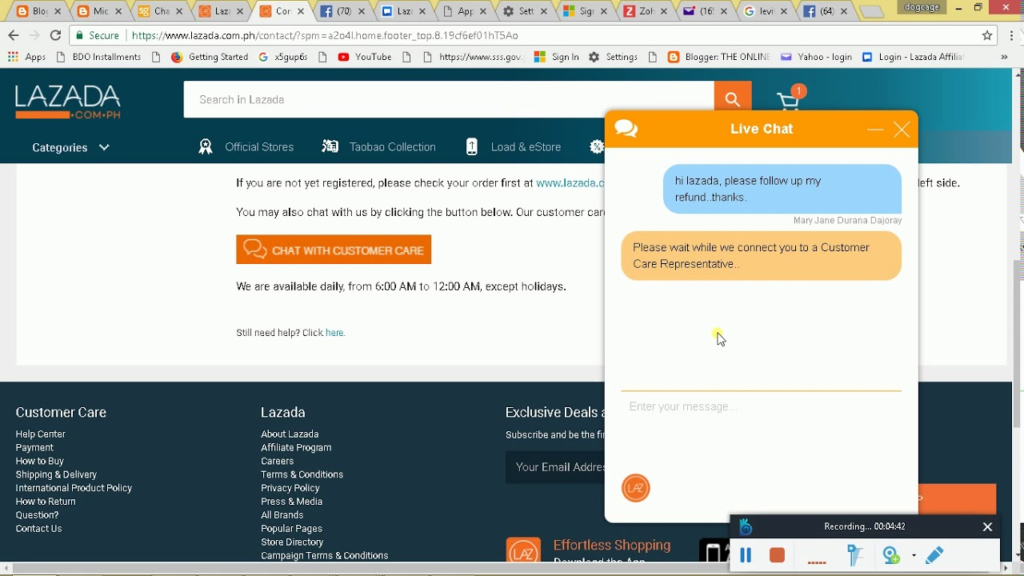The height and width of the screenshot is (576, 1024).
Task: Click the Your Email Address field
Action: click(x=556, y=467)
